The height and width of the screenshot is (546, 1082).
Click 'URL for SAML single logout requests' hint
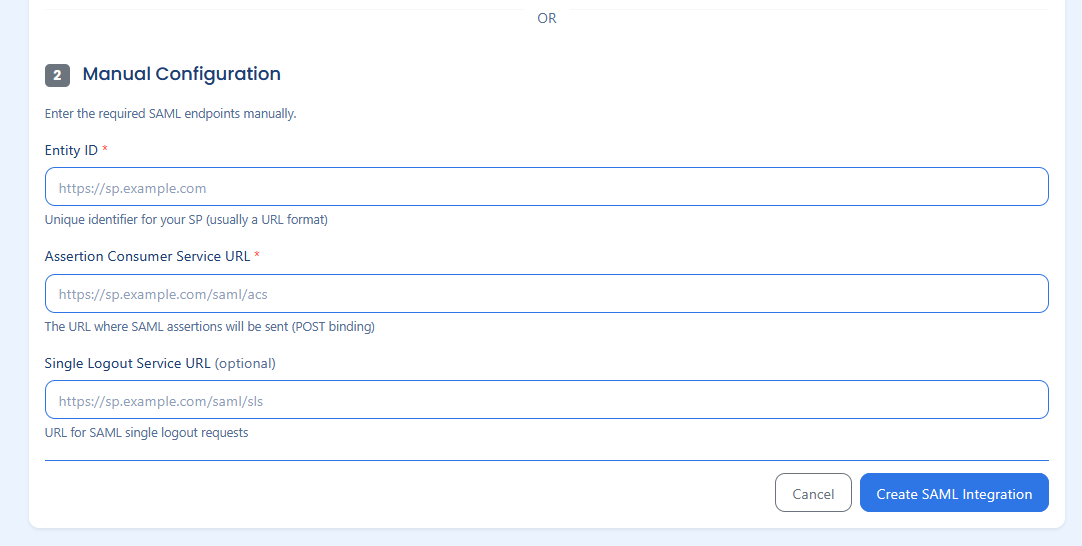(x=146, y=433)
